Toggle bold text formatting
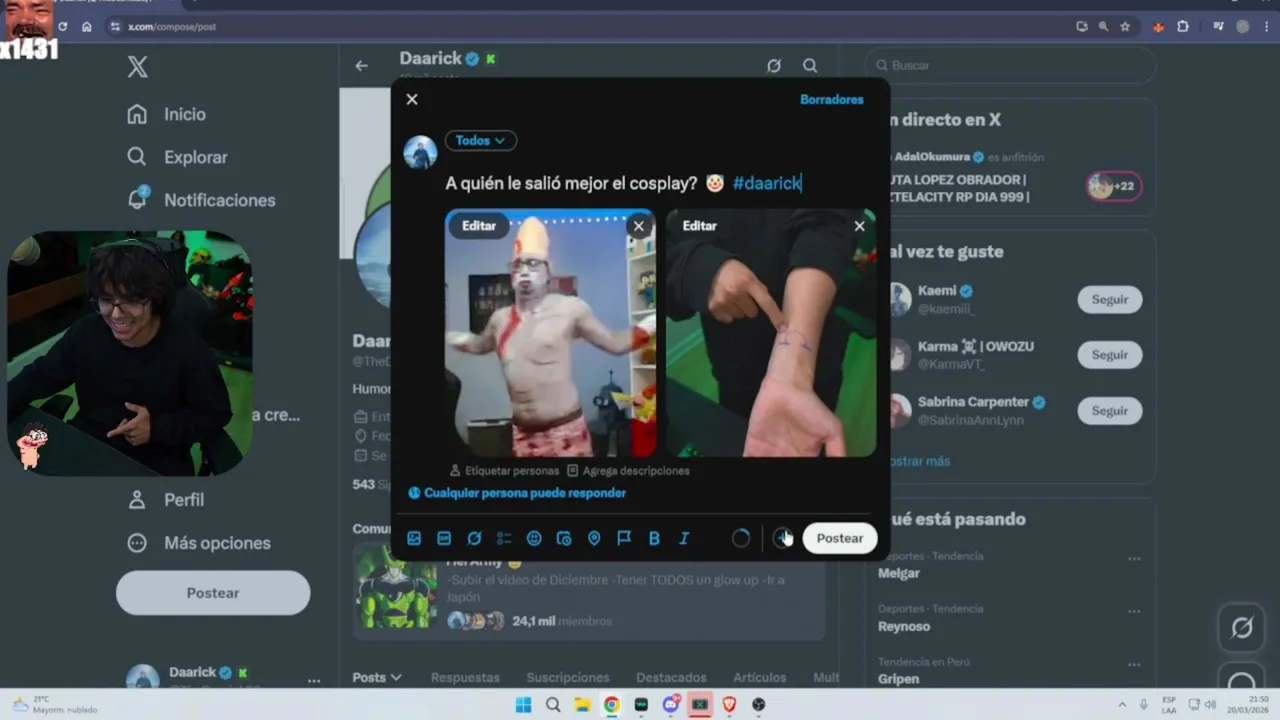The width and height of the screenshot is (1280, 720). click(x=654, y=538)
